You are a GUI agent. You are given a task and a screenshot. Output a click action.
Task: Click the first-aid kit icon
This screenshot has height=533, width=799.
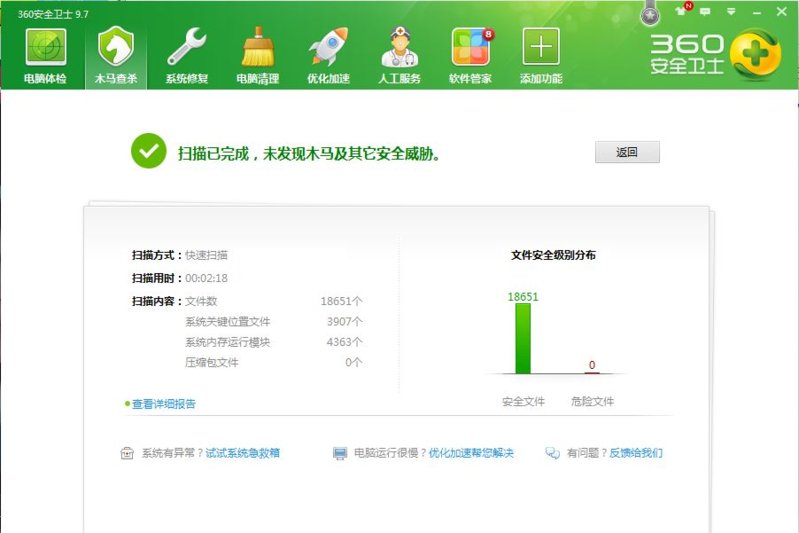(127, 453)
